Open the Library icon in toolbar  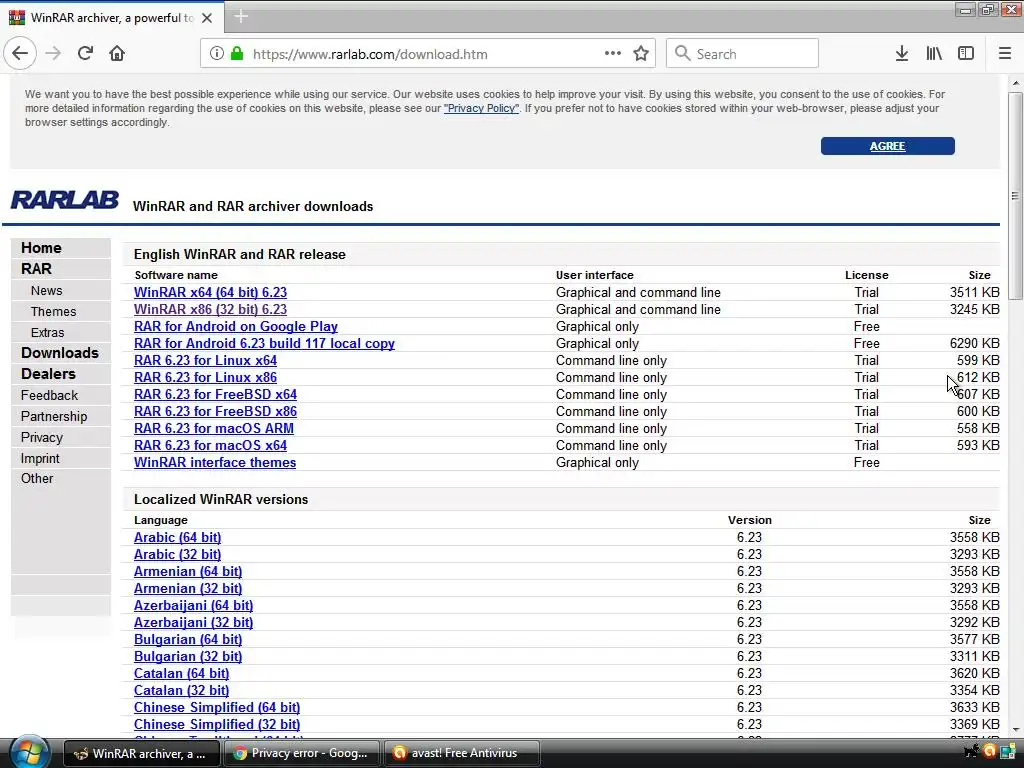click(x=934, y=54)
